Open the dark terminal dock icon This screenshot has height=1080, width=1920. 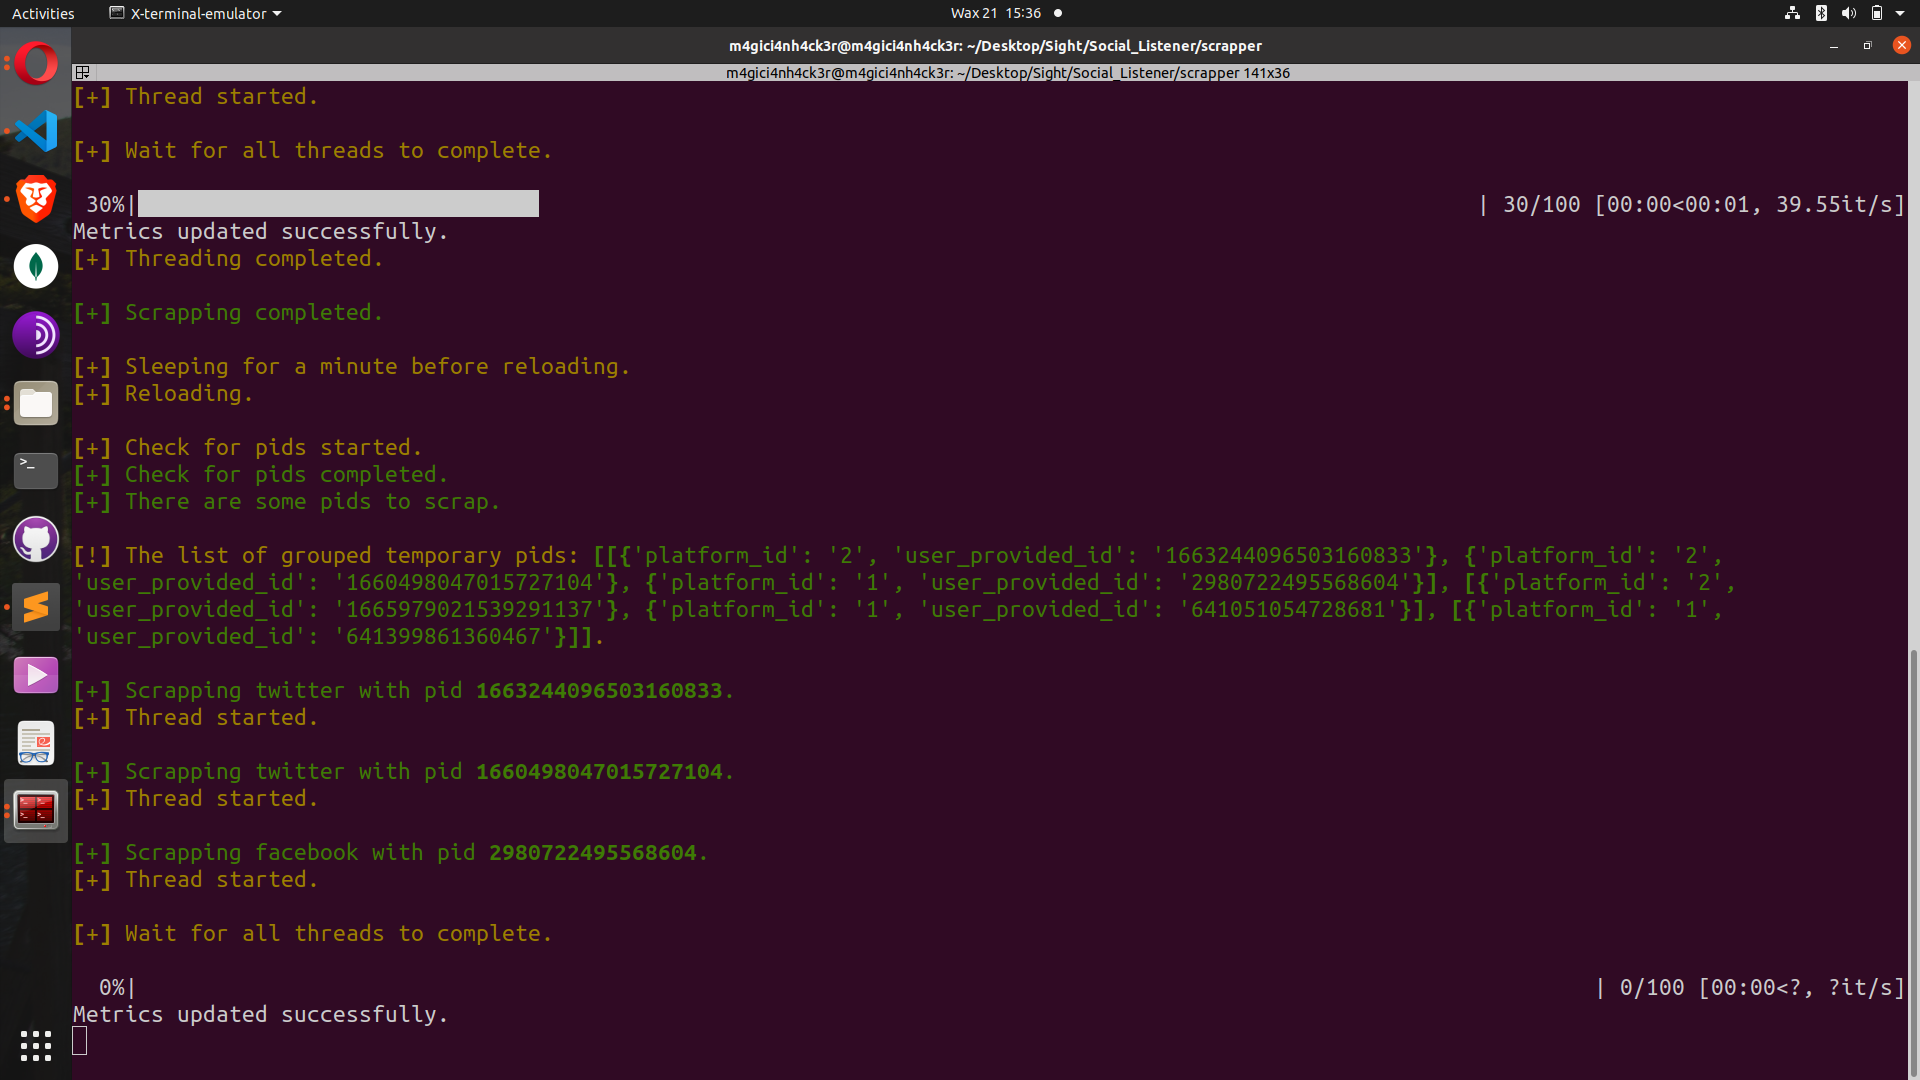pos(36,471)
